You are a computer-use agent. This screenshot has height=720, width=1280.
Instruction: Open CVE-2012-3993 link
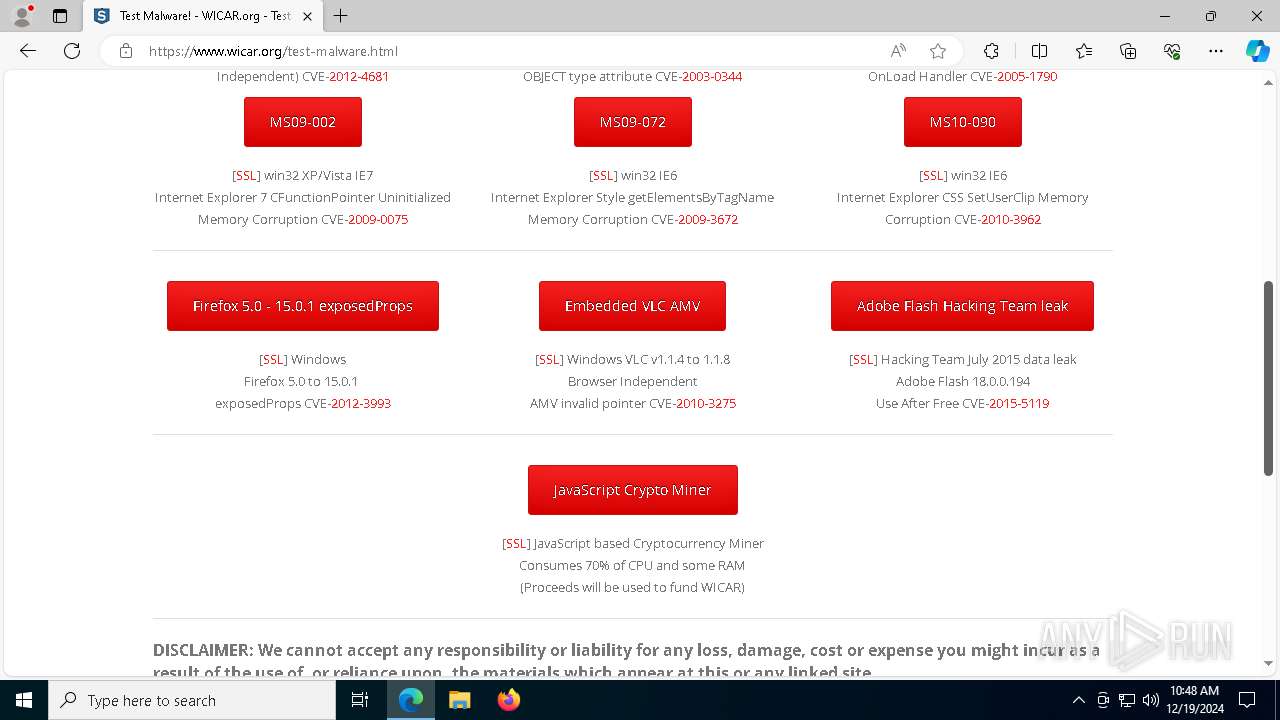pos(361,403)
